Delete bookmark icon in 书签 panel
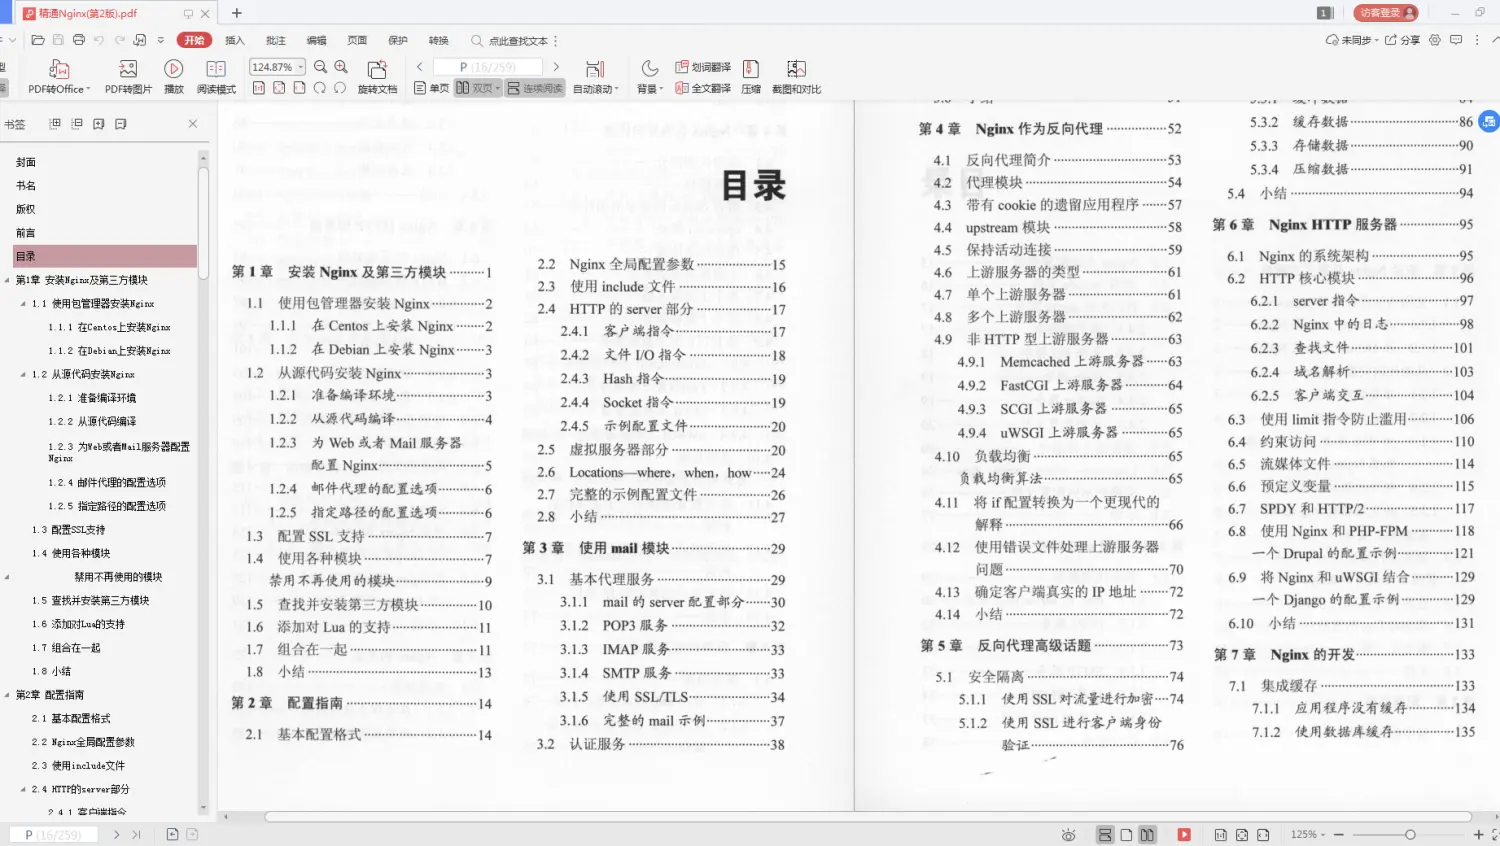This screenshot has width=1500, height=846. pos(121,124)
